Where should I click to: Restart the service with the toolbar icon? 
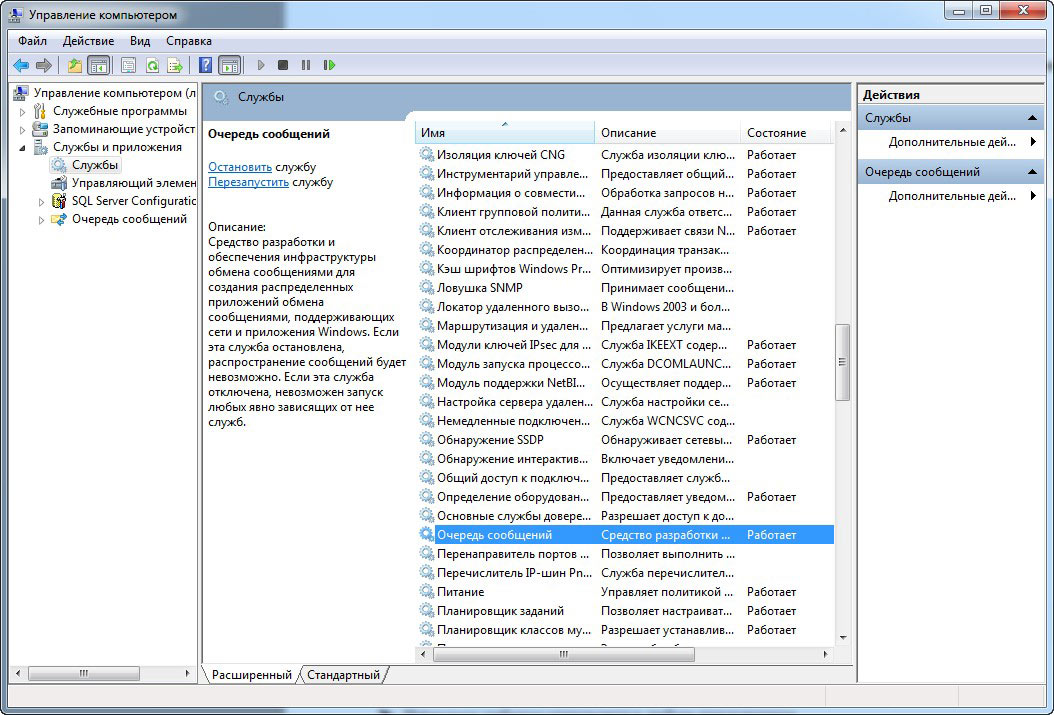(329, 65)
